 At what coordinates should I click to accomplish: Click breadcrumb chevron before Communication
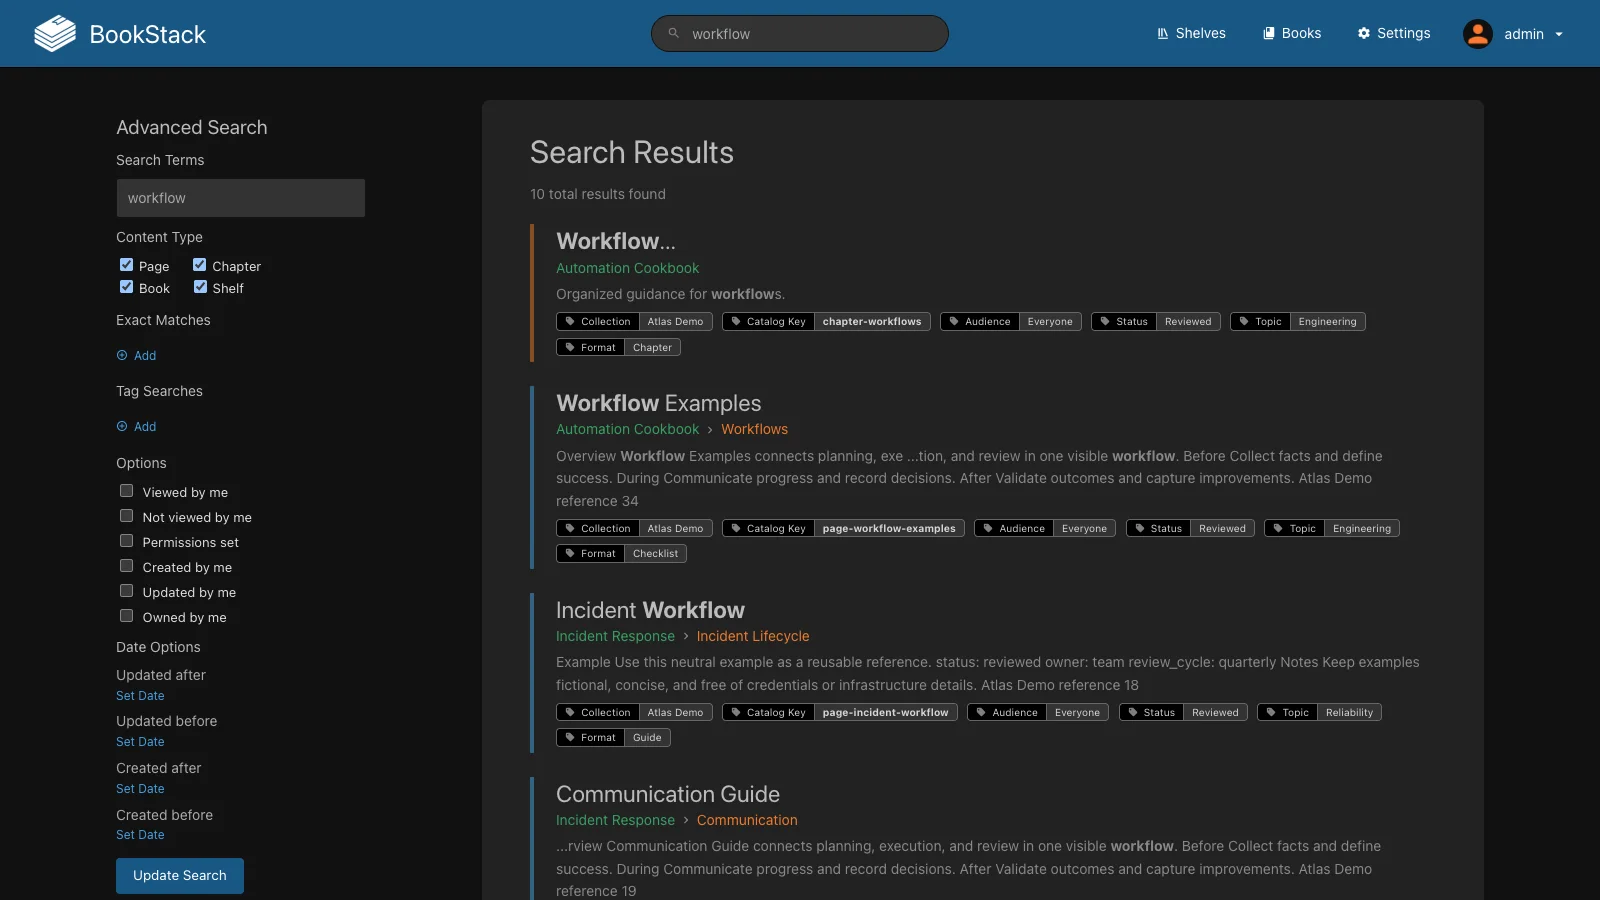click(x=686, y=820)
